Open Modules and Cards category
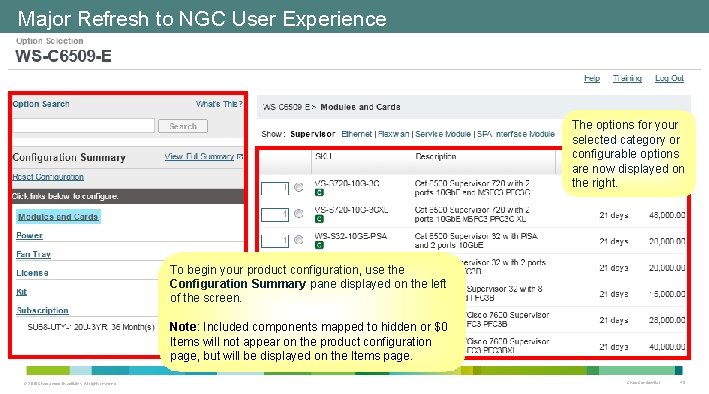Screen dimensions: 709x394 tap(58, 217)
